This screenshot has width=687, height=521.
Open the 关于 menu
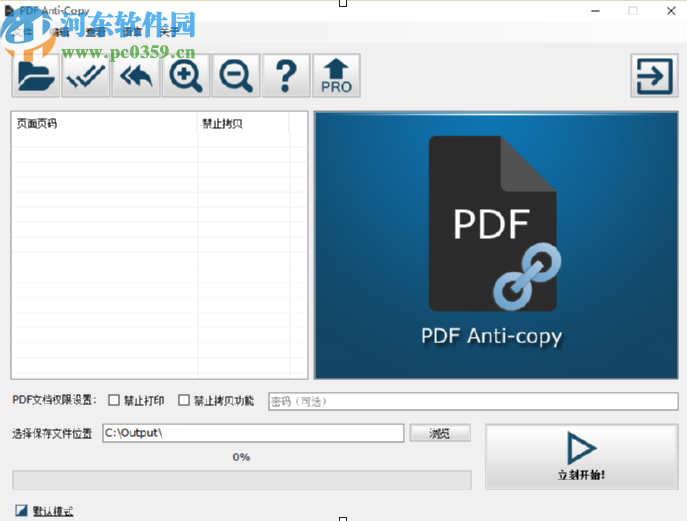coord(169,32)
